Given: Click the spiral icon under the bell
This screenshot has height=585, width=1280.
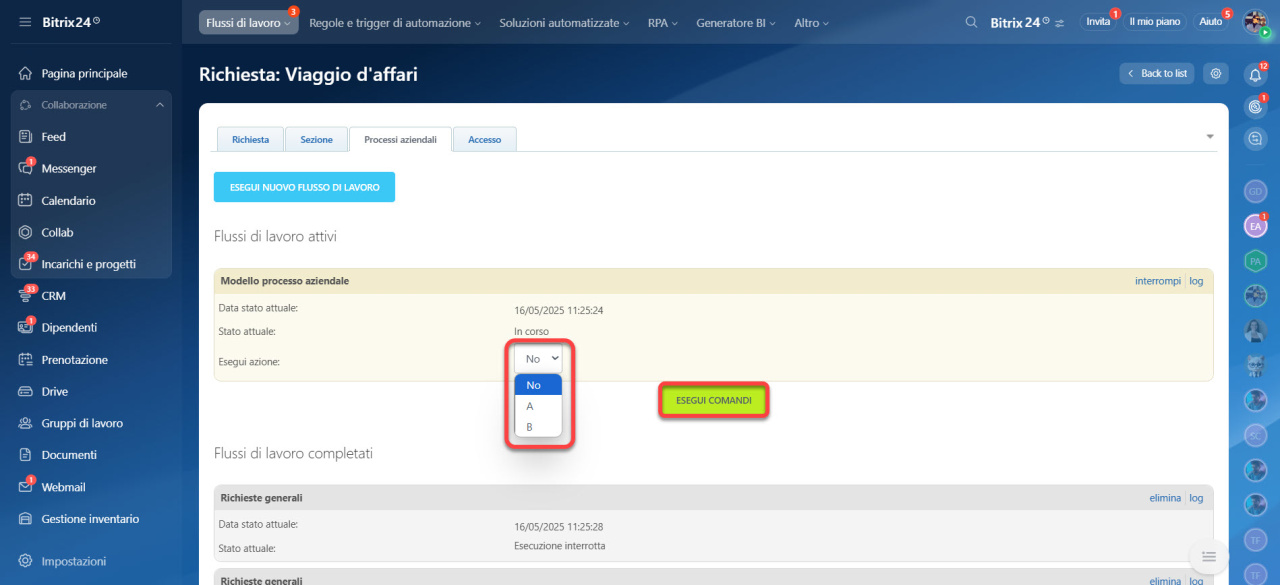Looking at the screenshot, I should (1256, 106).
